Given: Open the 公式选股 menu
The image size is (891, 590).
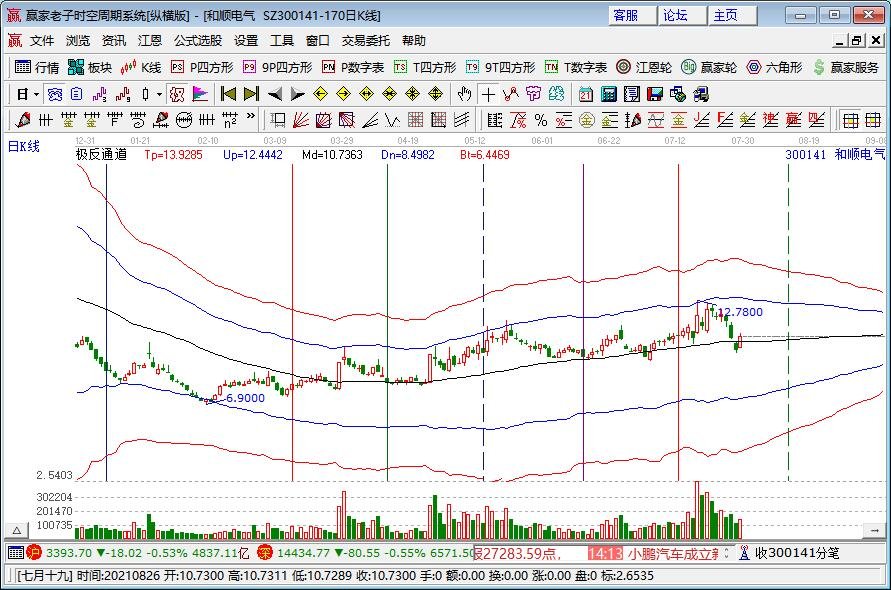Looking at the screenshot, I should (197, 41).
